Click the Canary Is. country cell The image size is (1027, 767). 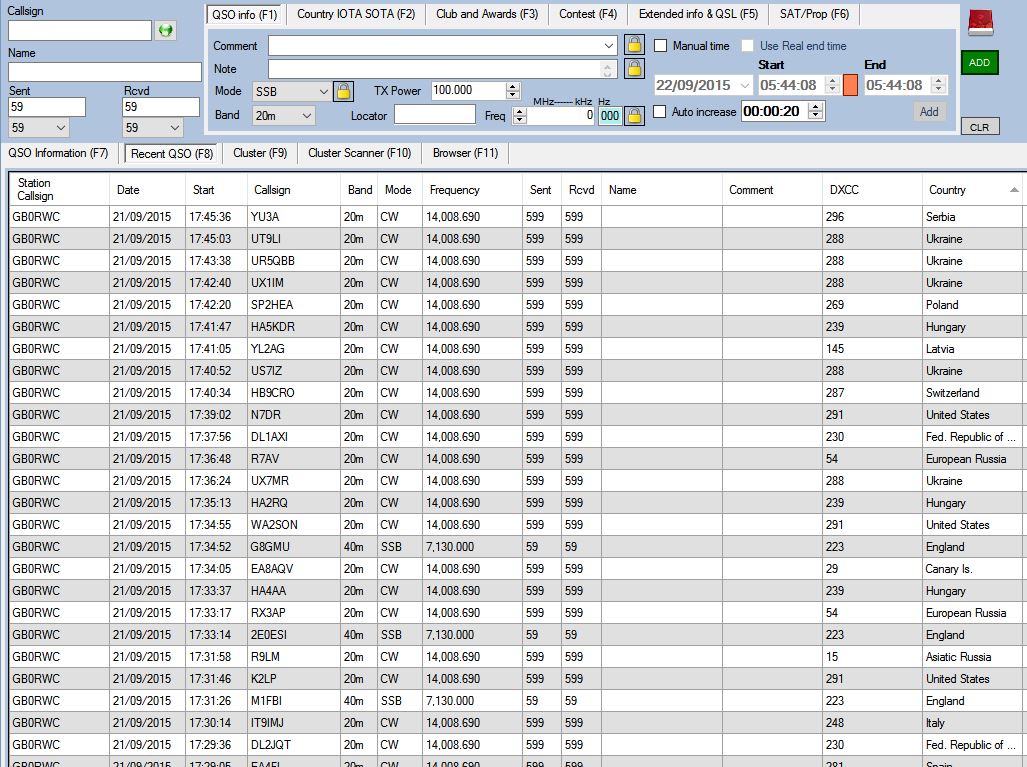pos(972,569)
